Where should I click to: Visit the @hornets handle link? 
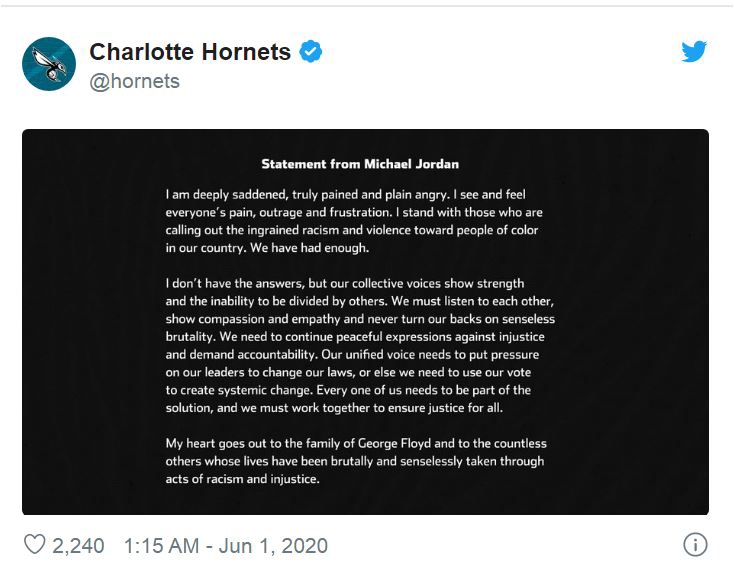click(135, 81)
